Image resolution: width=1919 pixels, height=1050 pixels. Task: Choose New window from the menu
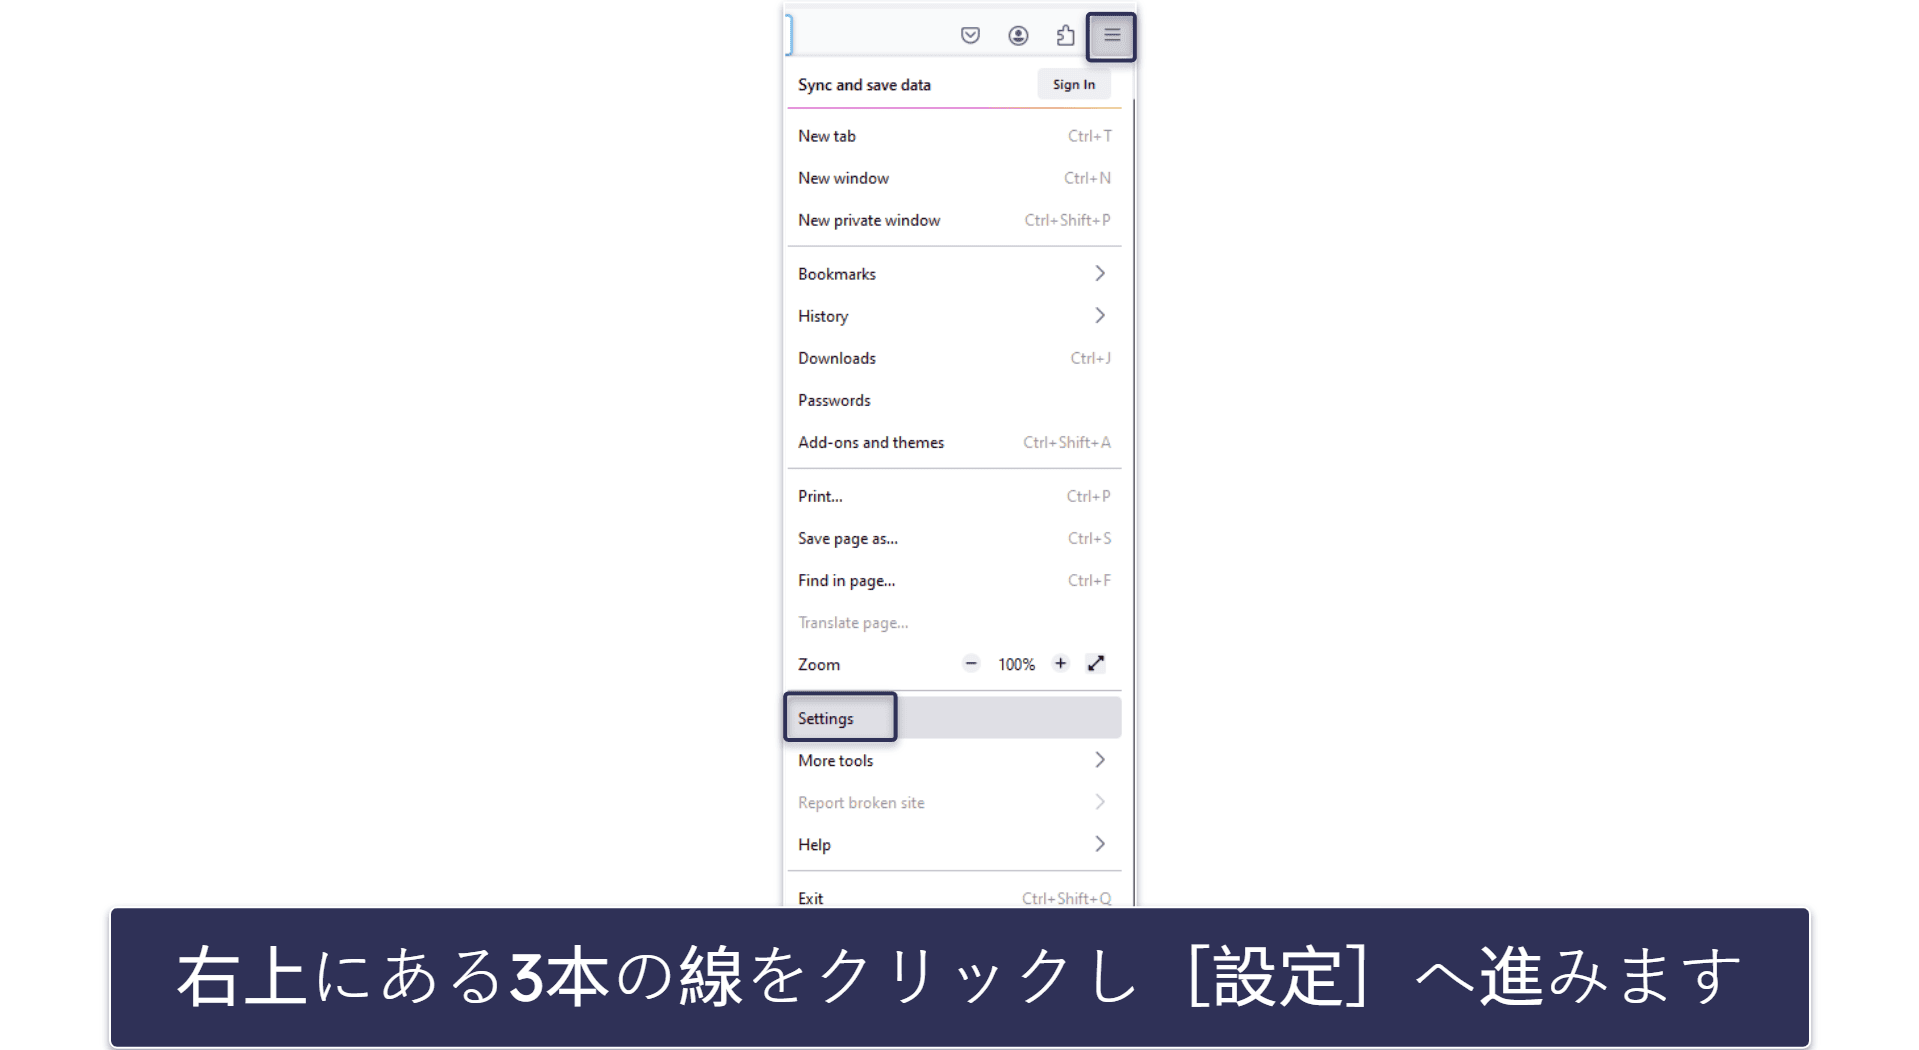tap(954, 178)
